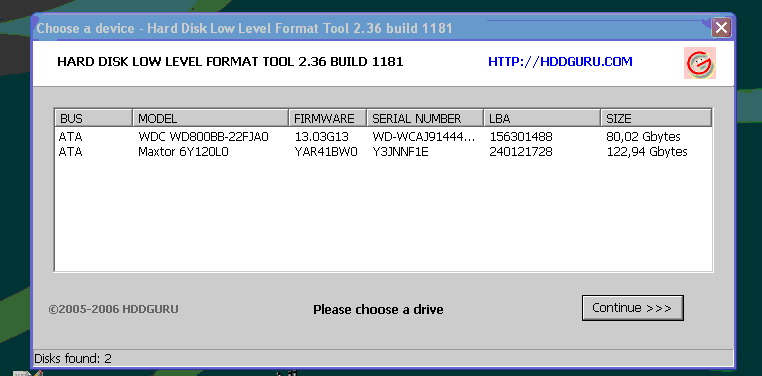762x376 pixels.
Task: Click the SERIAL NUMBER column header
Action: point(425,118)
